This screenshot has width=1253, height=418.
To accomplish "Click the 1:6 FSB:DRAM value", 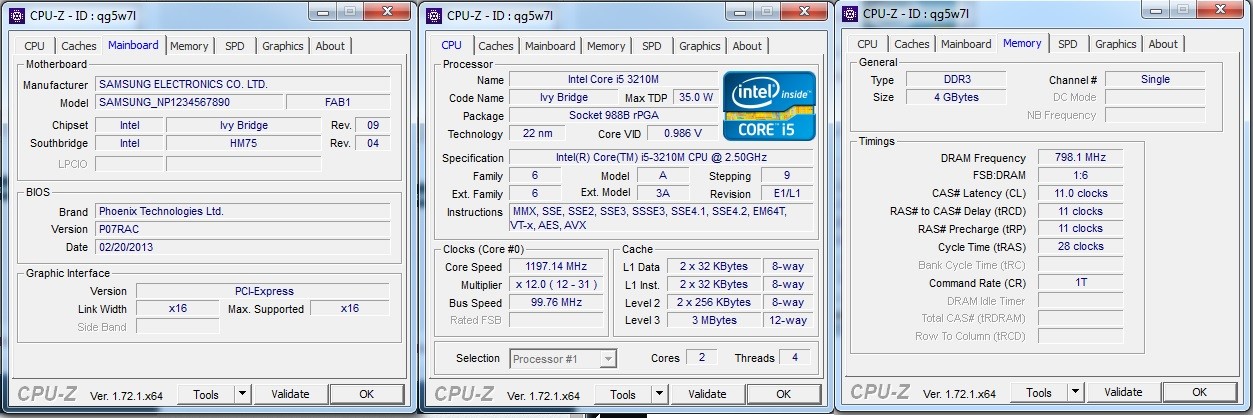I will 1080,175.
